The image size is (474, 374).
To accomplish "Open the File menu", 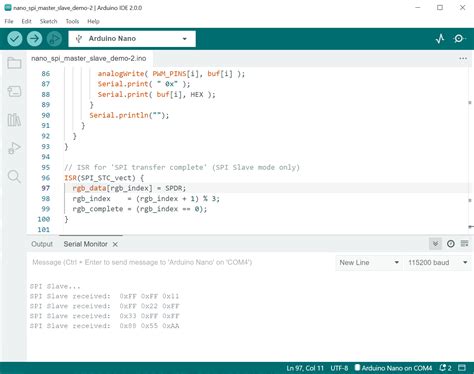I will (x=9, y=21).
